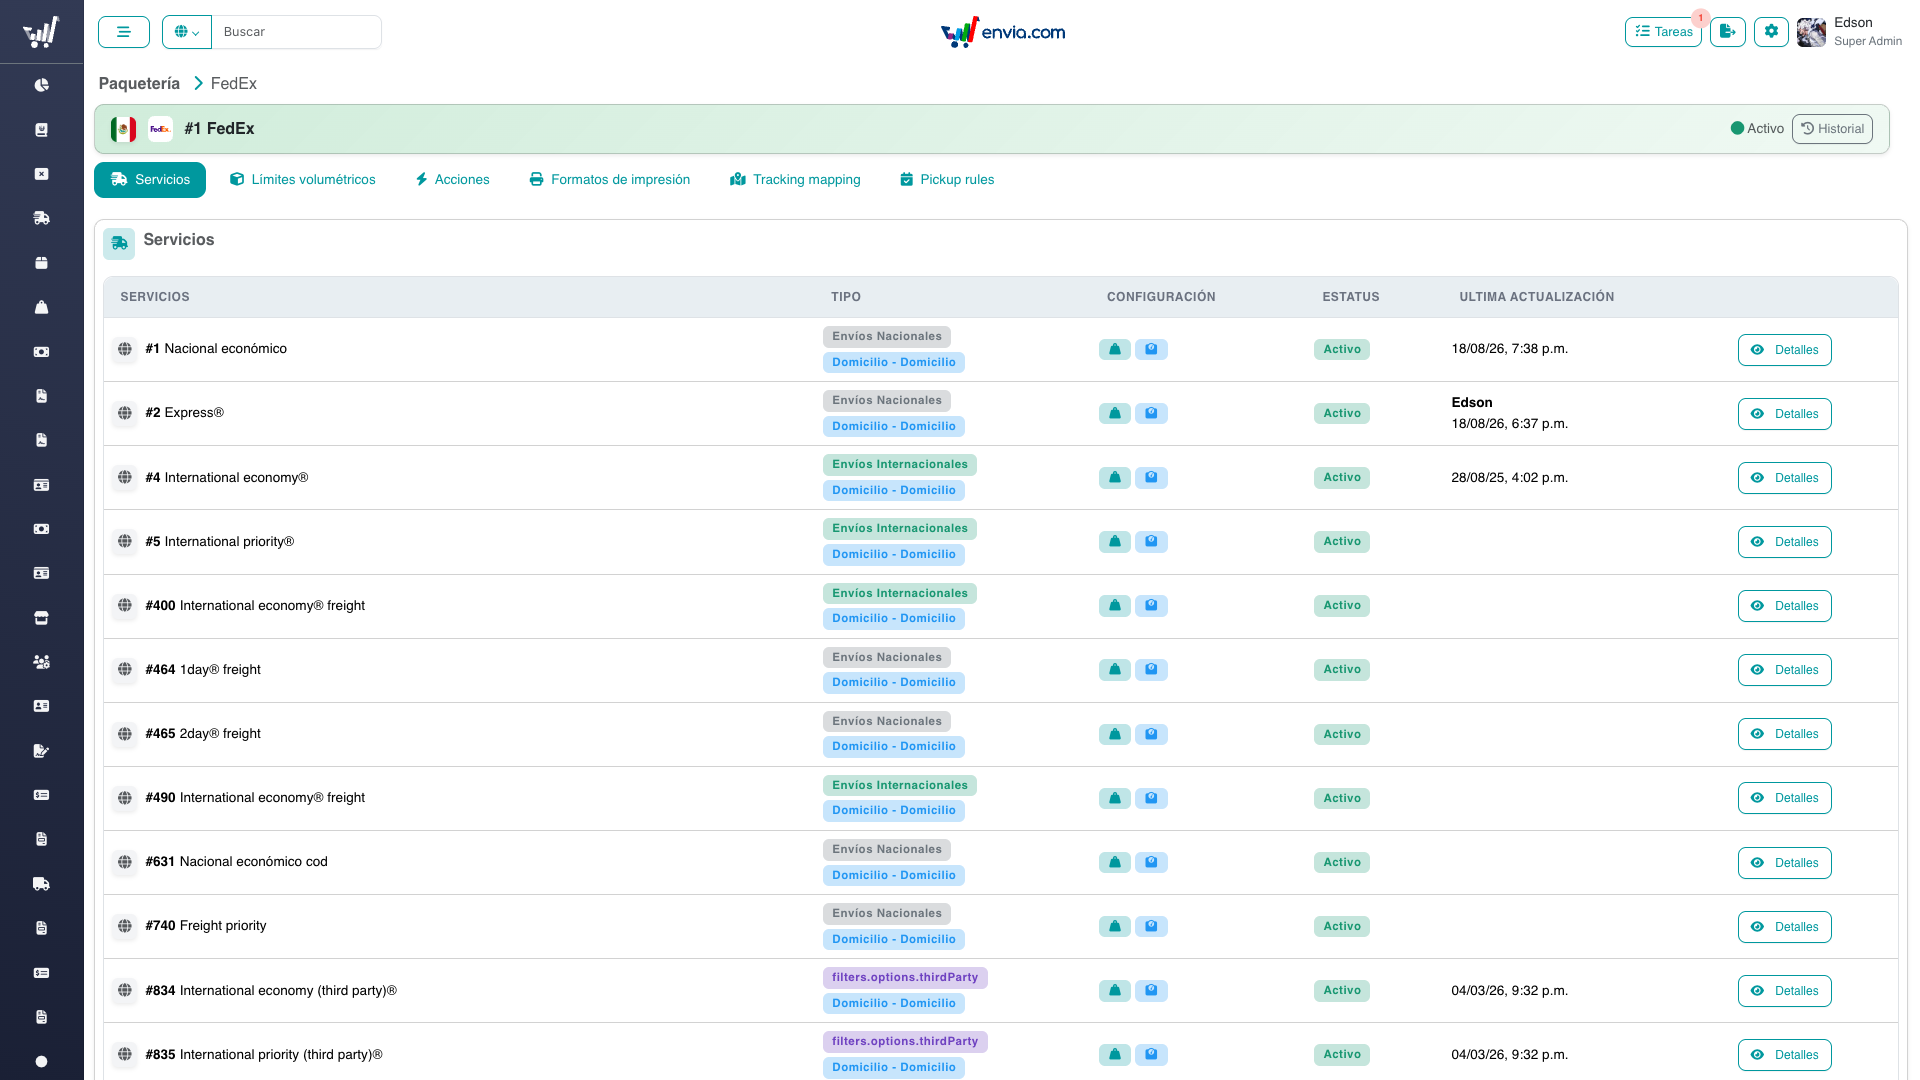Image resolution: width=1920 pixels, height=1080 pixels.
Task: Click the weight bag sidebar icon
Action: pyautogui.click(x=41, y=307)
